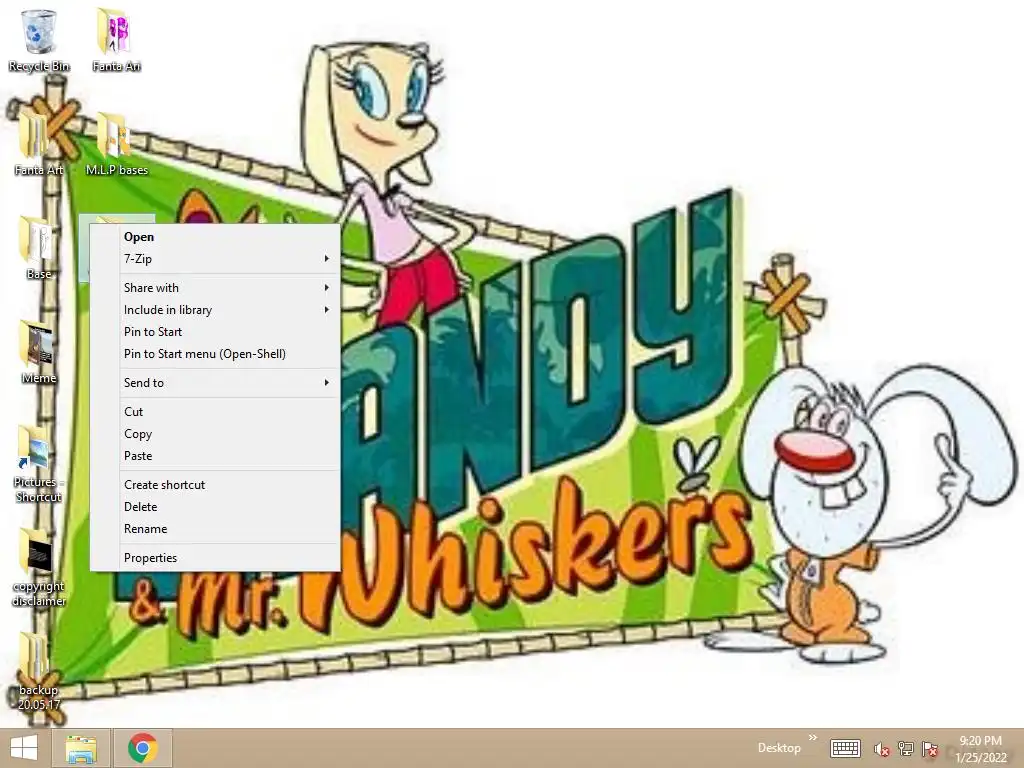This screenshot has width=1024, height=768.
Task: Open the Action Center flag icon
Action: pos(930,749)
